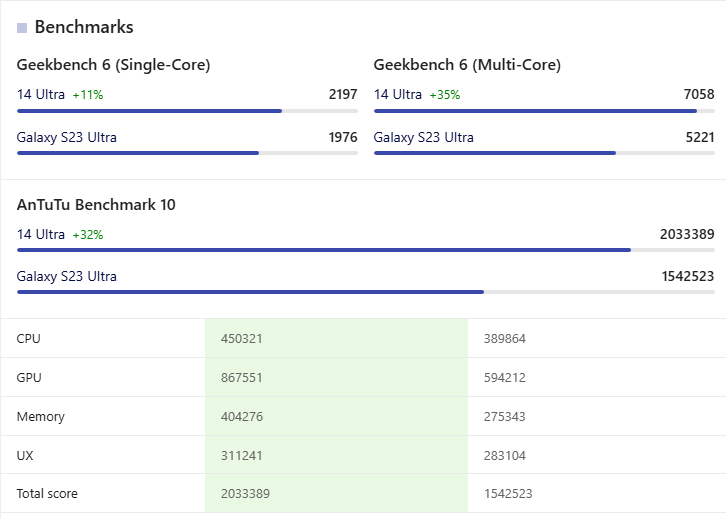This screenshot has height=519, width=726.
Task: Select the Geekbench 6 (Multi-Core) title
Action: point(467,65)
